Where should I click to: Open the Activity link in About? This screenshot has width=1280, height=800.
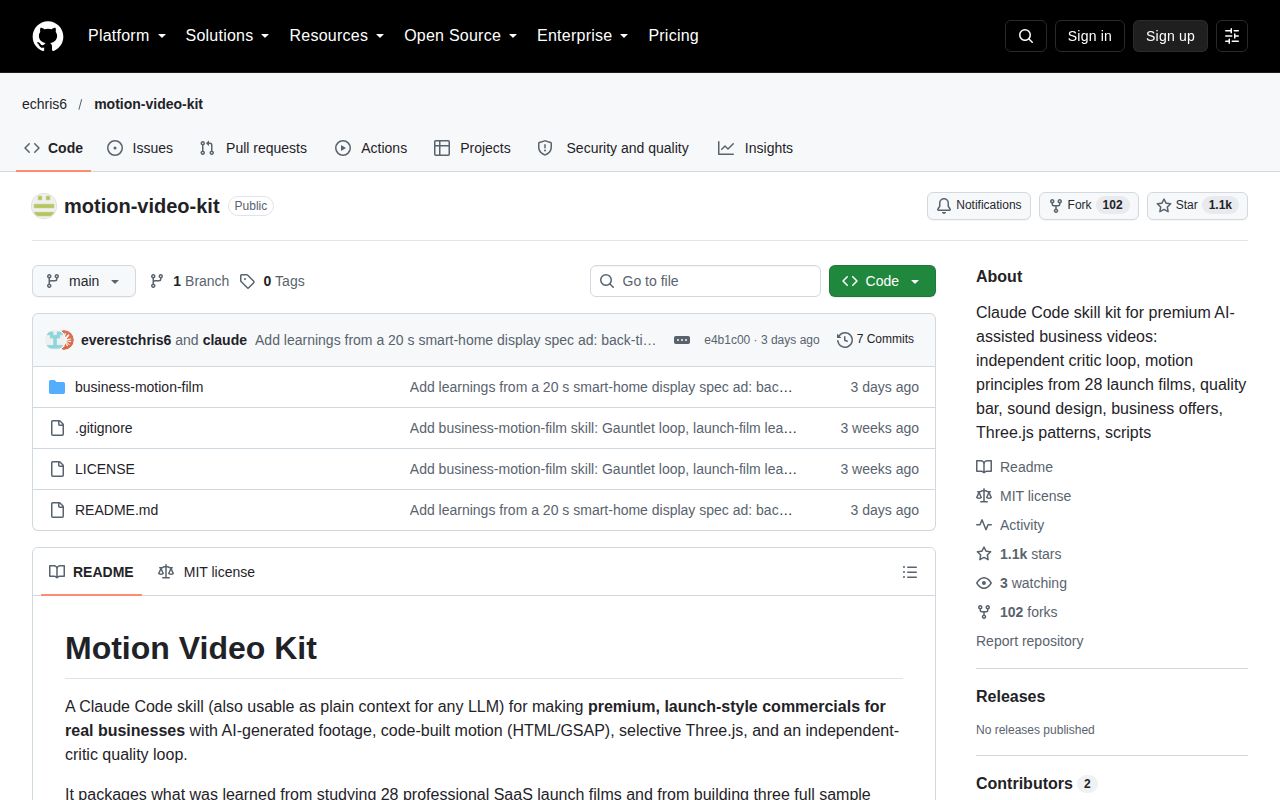[x=1010, y=525]
